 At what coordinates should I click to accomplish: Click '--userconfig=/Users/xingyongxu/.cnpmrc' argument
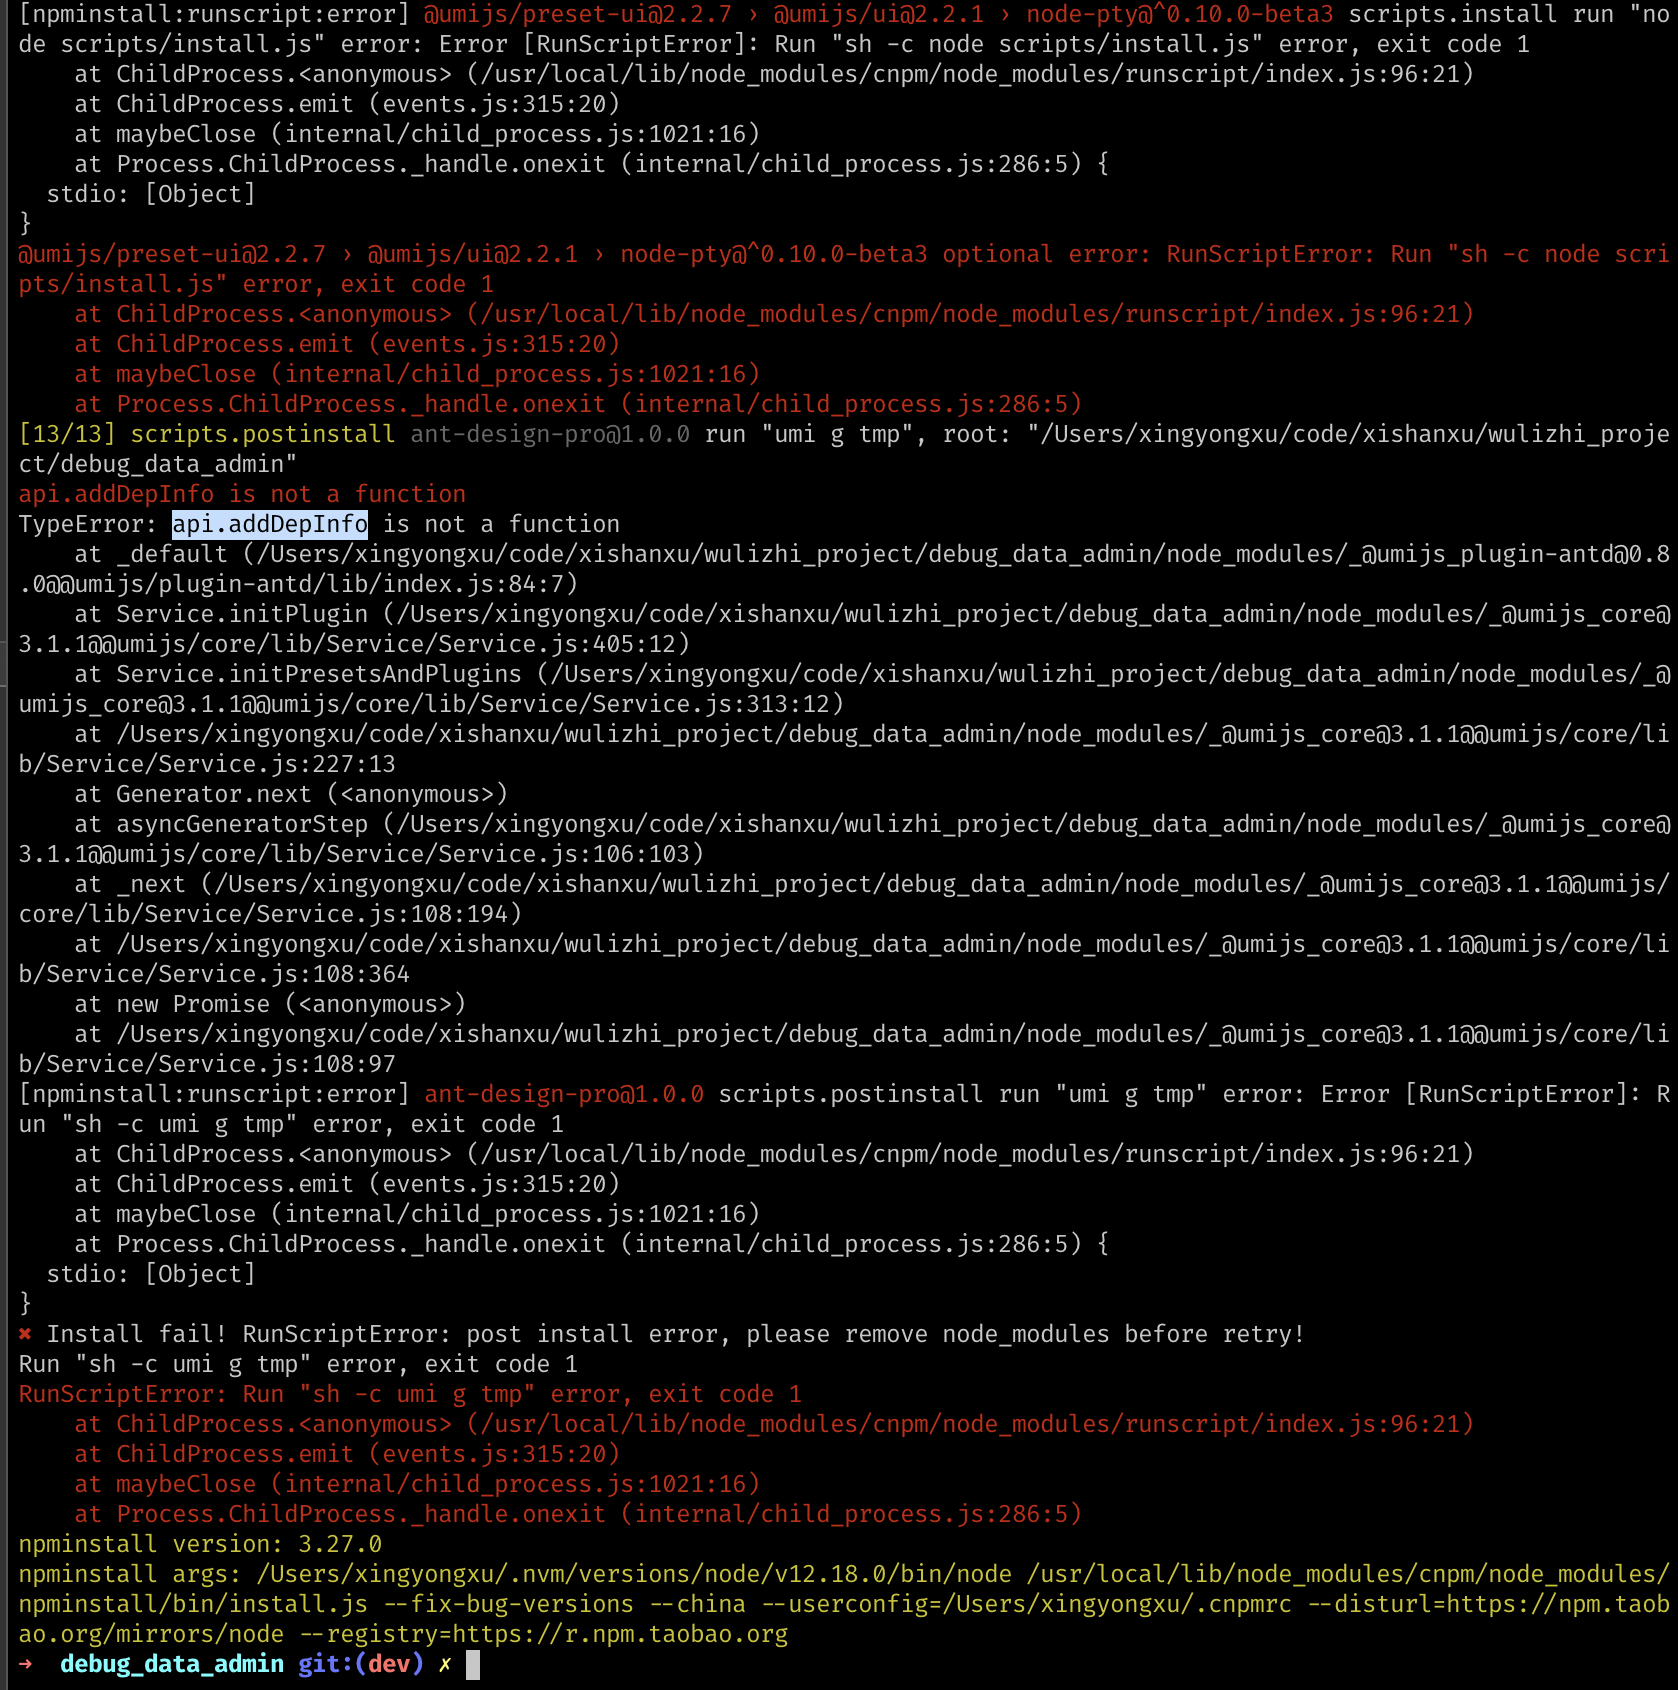1026,1604
